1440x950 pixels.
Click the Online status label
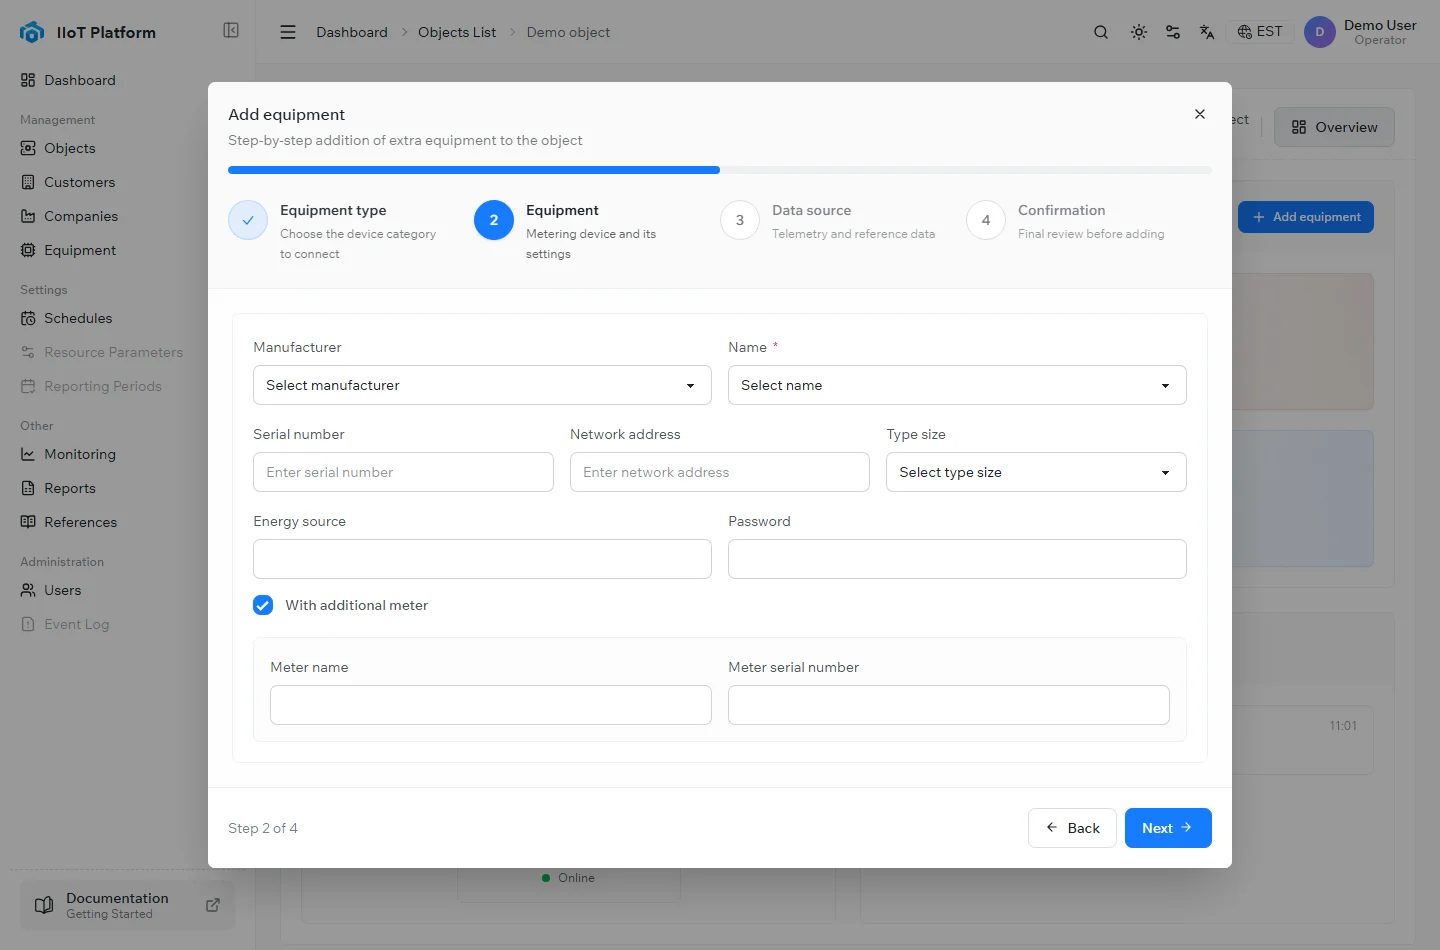click(576, 878)
